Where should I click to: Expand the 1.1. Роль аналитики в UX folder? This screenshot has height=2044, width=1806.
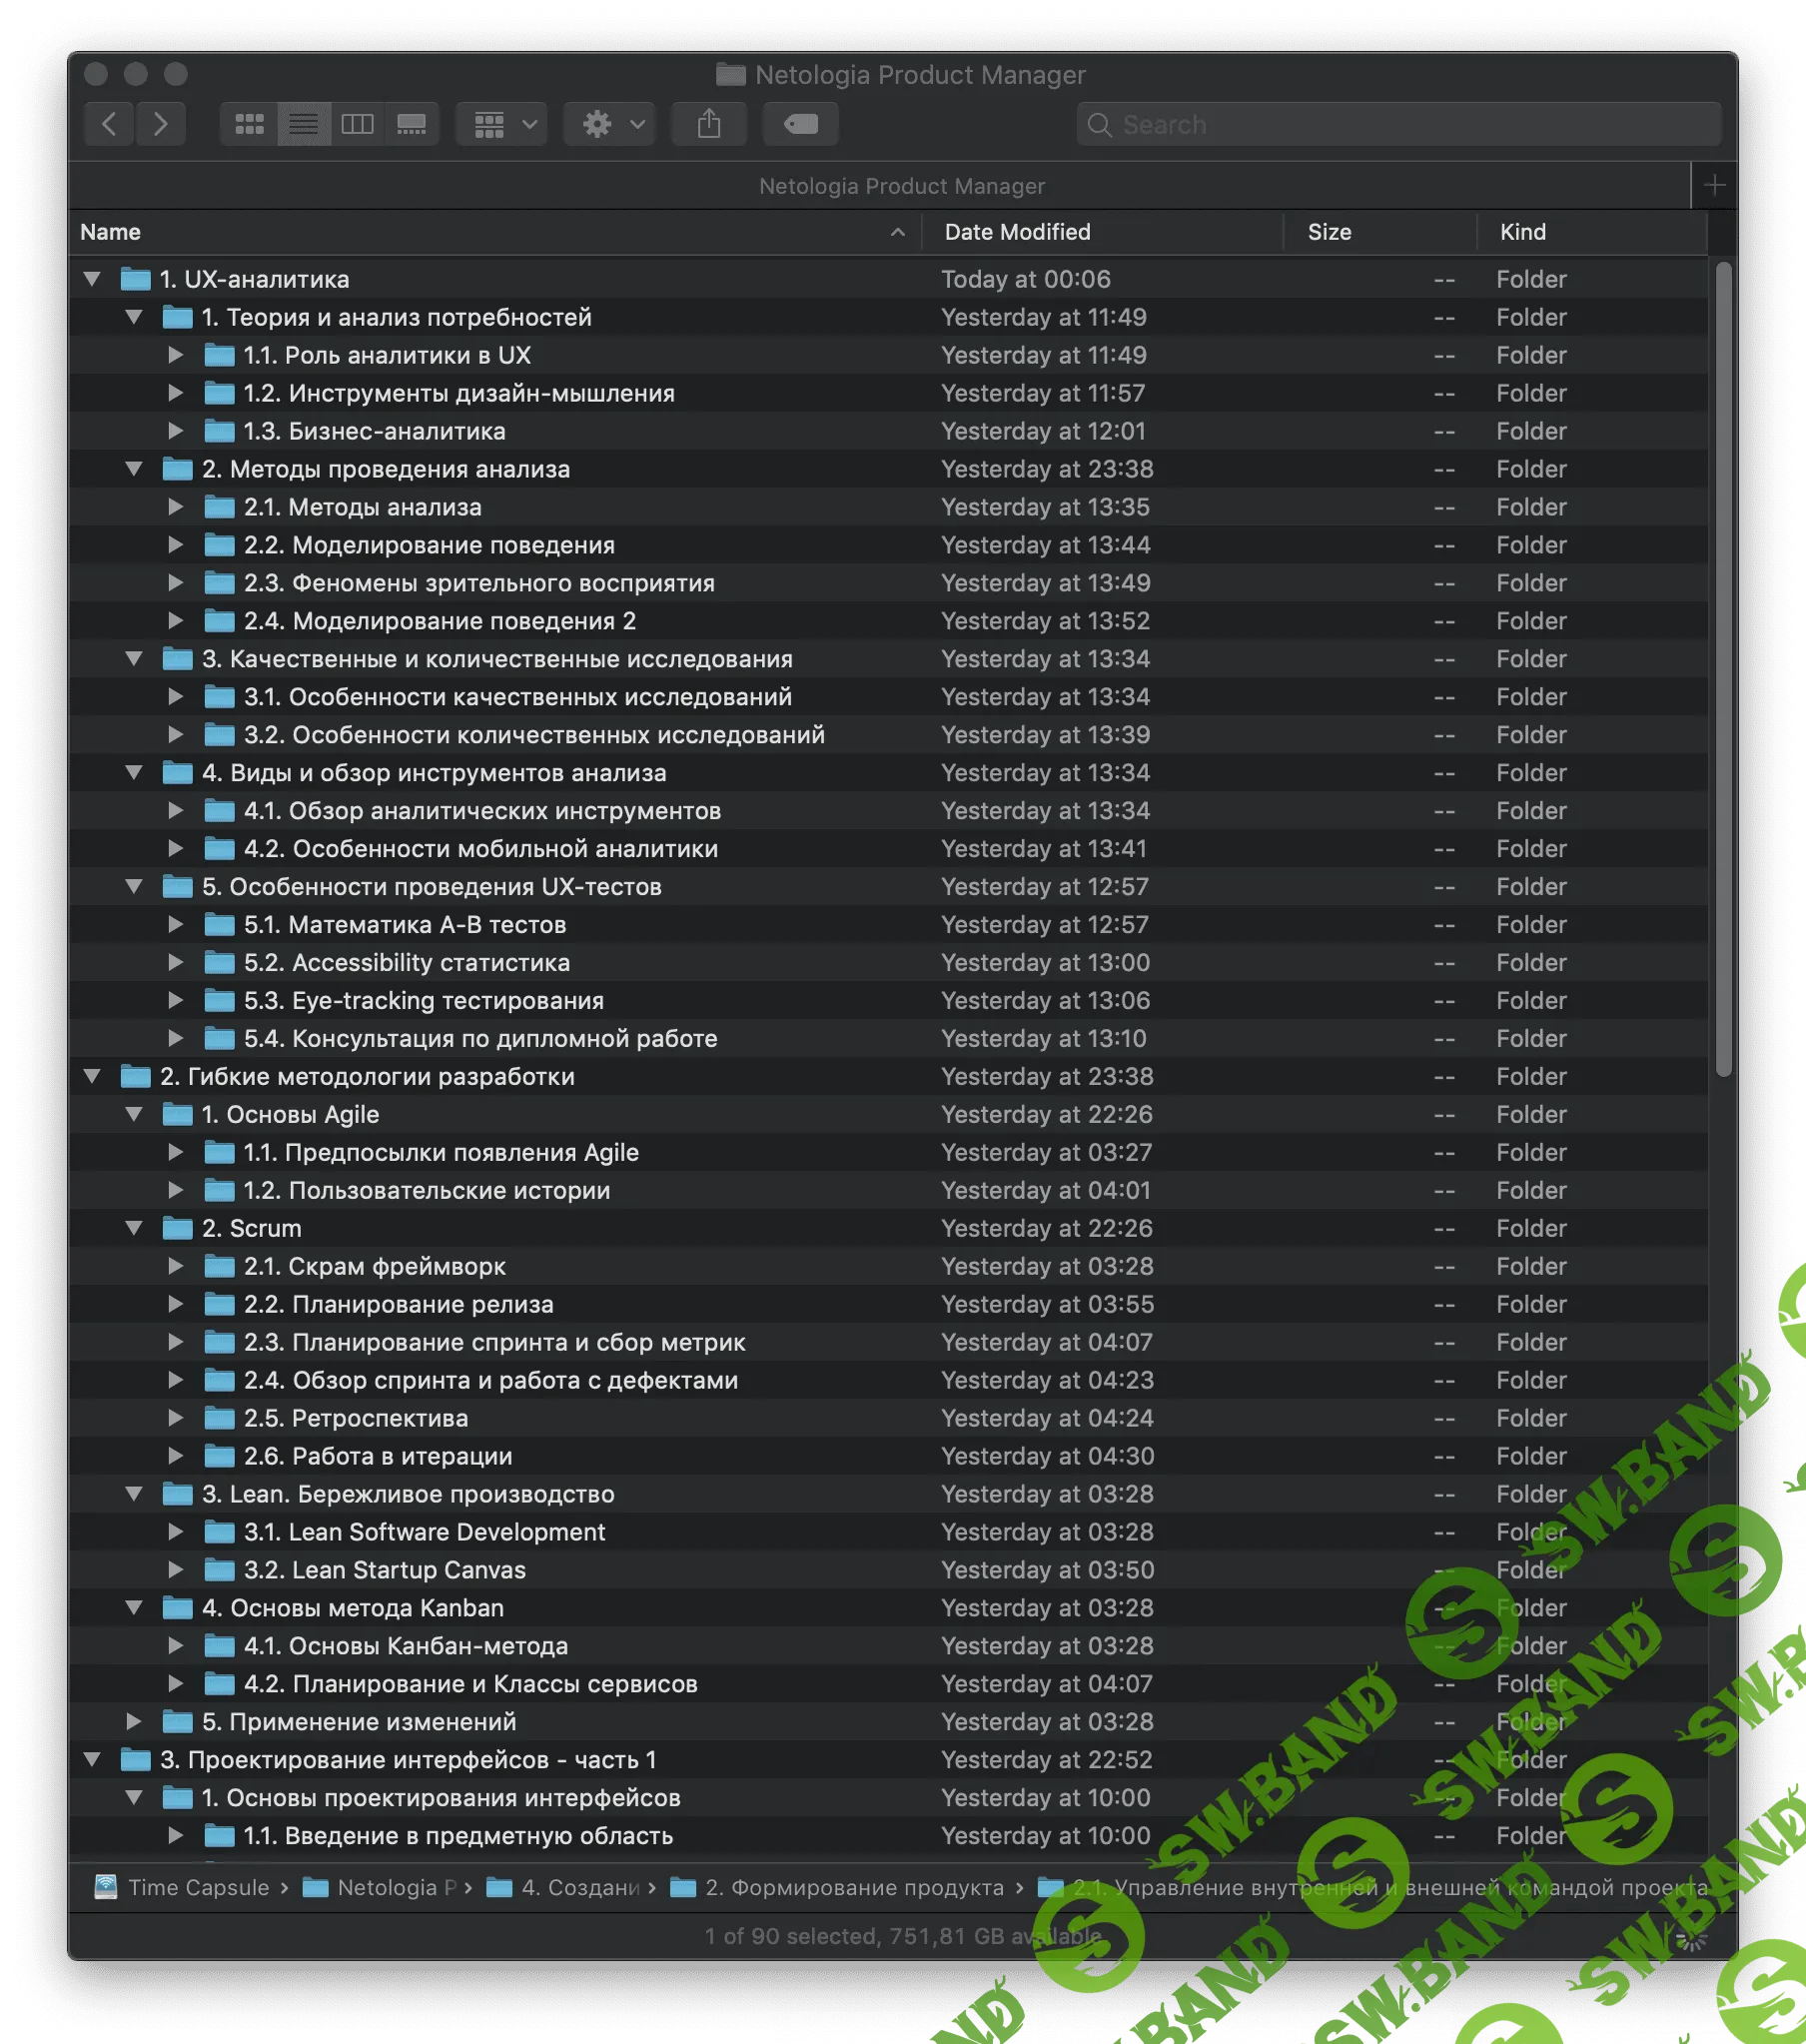176,355
